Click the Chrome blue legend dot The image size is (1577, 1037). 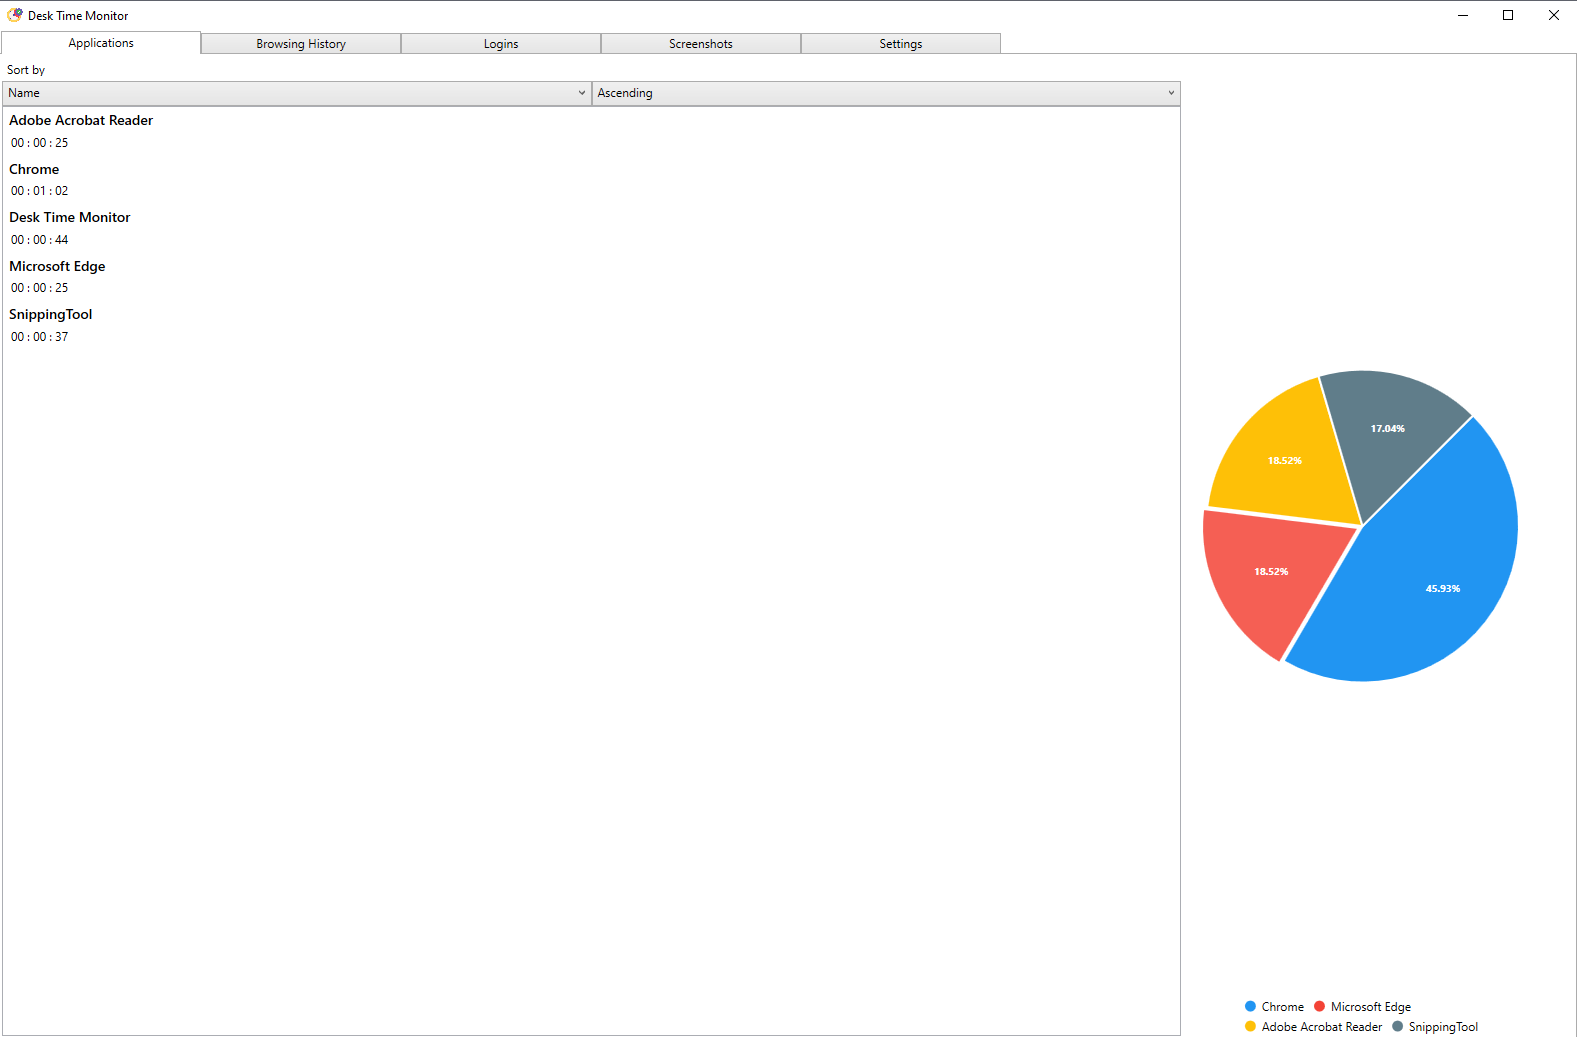1250,1006
